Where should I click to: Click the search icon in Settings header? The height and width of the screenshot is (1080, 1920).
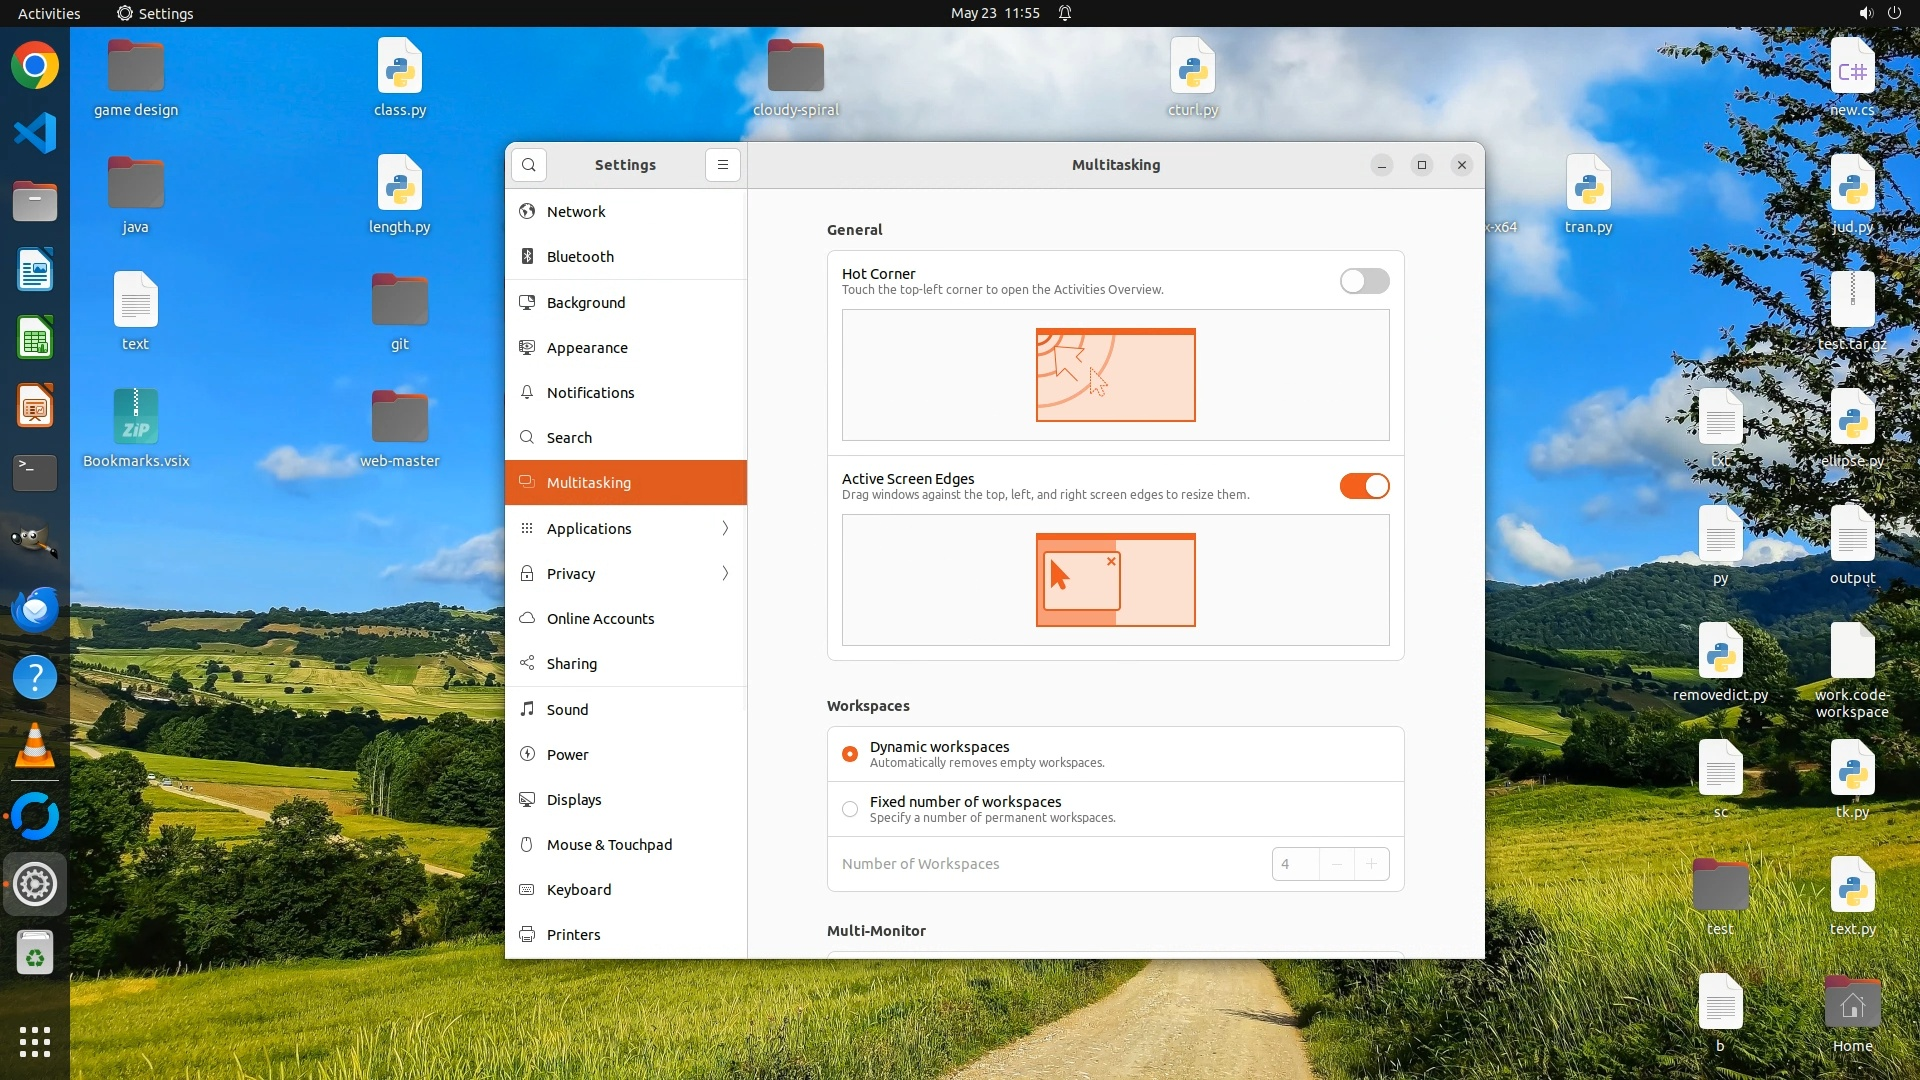point(529,165)
